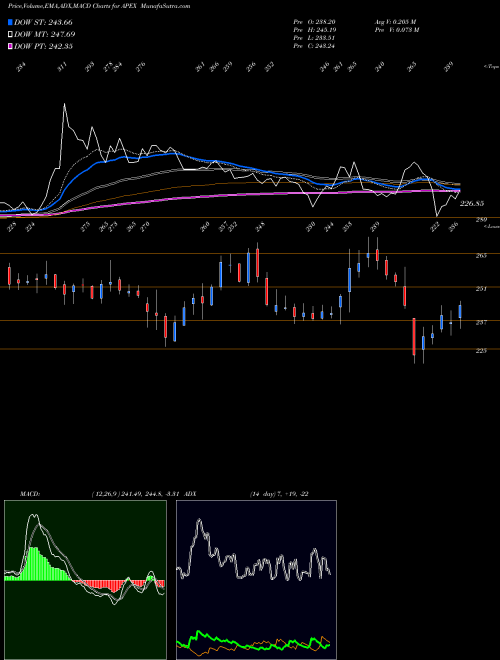Click the ADX (14 day) values text
The width and height of the screenshot is (500, 660).
[279, 494]
